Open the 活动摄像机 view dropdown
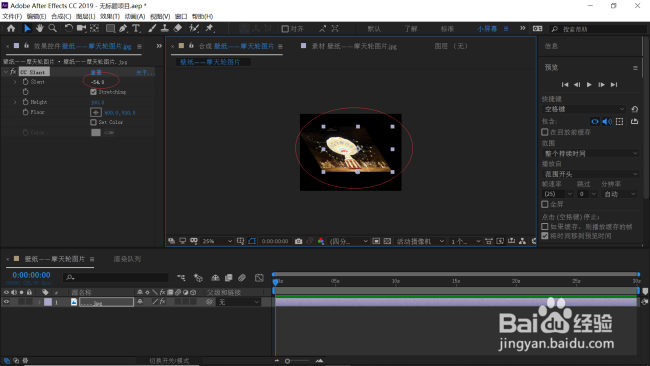 pyautogui.click(x=420, y=241)
